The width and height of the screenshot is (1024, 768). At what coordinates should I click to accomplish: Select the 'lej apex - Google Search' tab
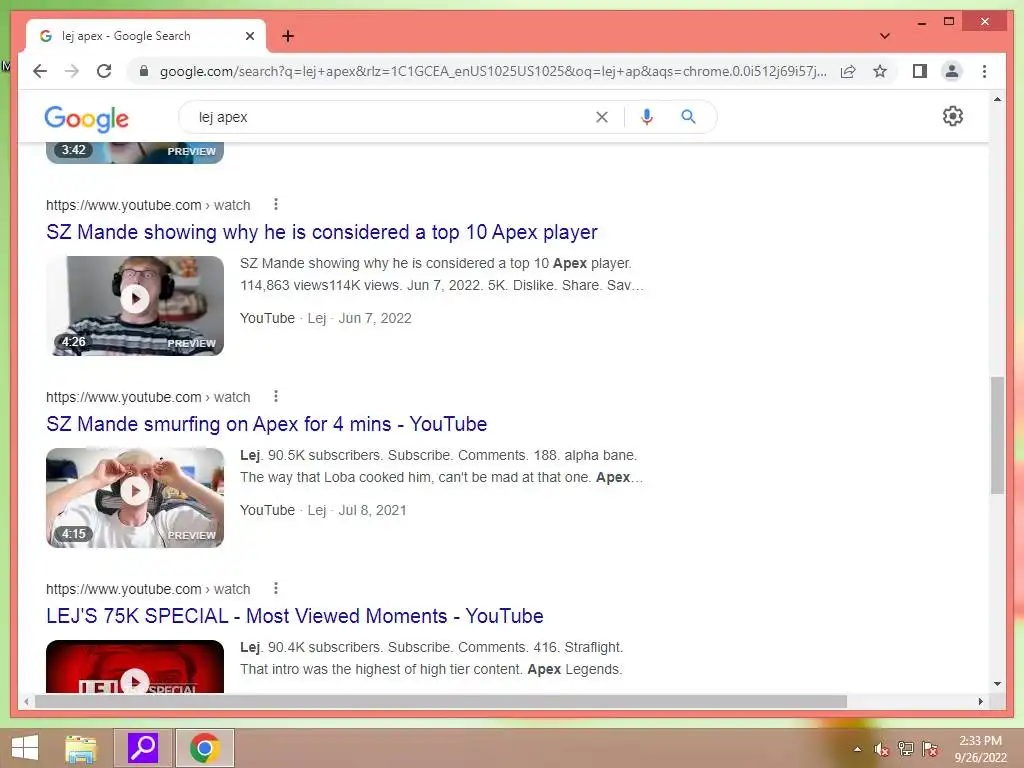(x=146, y=36)
